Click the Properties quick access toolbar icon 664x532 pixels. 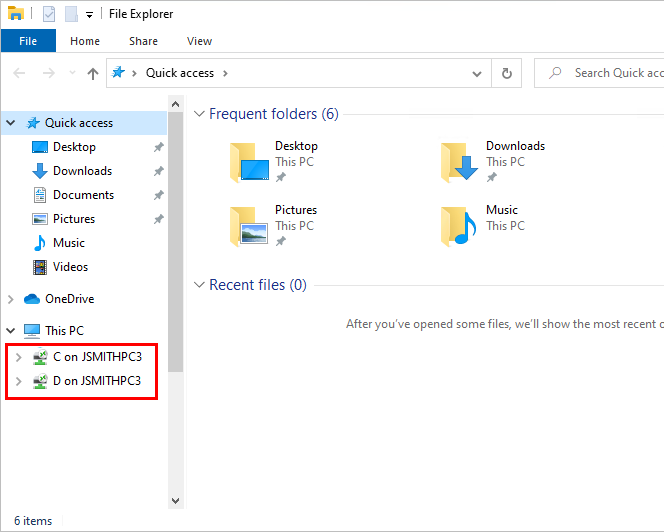point(49,14)
